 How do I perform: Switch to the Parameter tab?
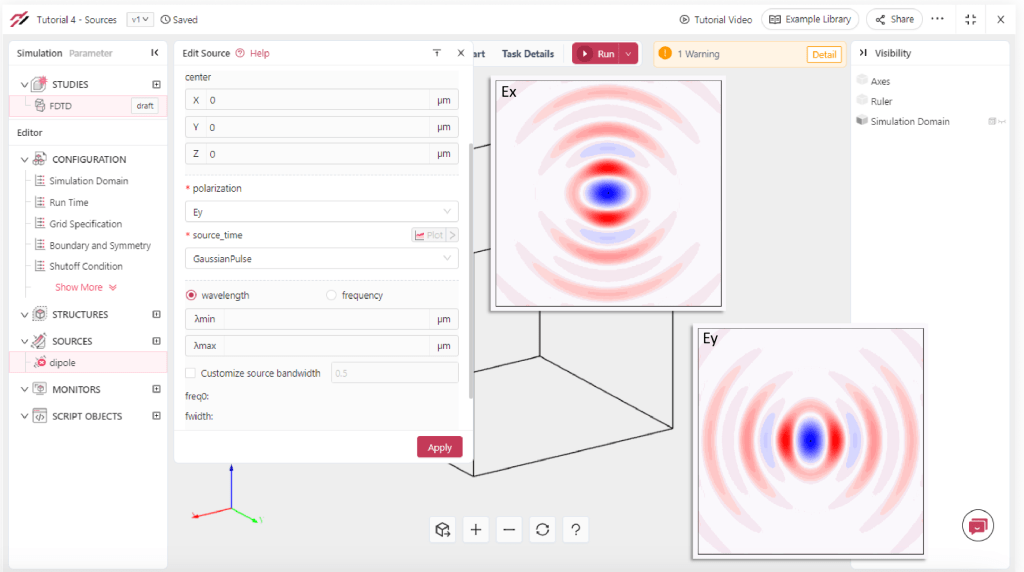(x=91, y=53)
